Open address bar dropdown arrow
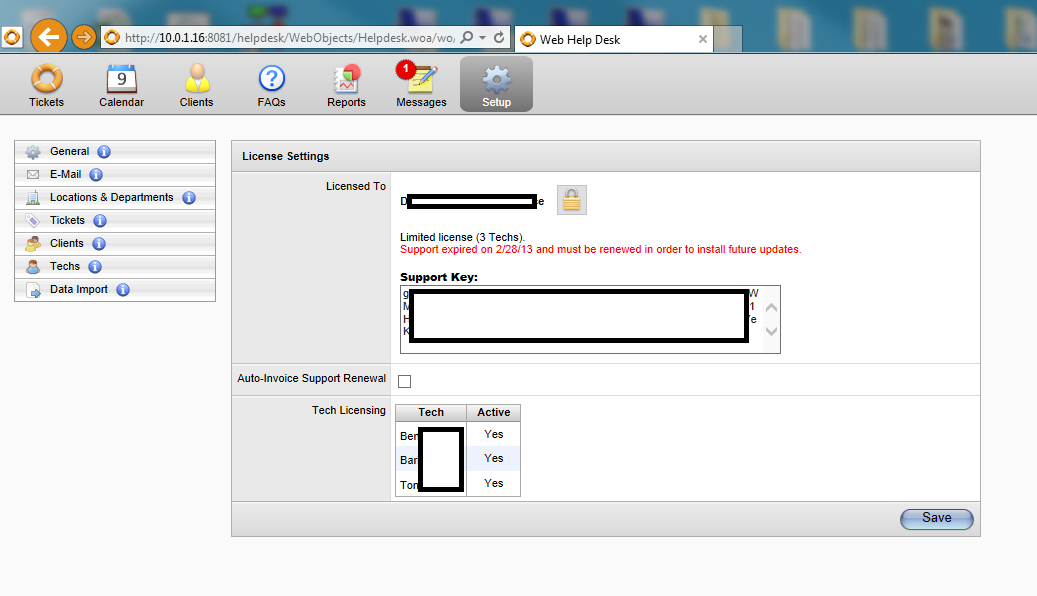The height and width of the screenshot is (596, 1037). point(483,38)
